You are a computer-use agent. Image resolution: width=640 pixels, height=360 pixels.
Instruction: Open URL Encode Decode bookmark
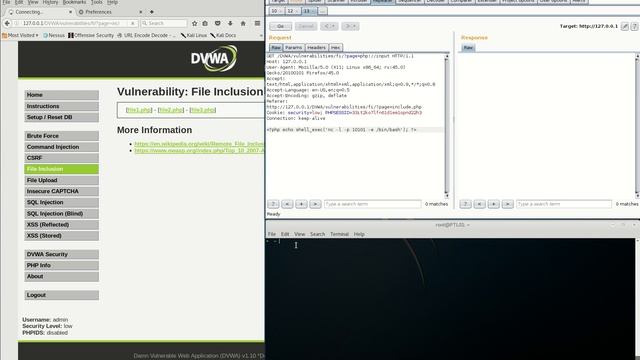click(x=146, y=36)
